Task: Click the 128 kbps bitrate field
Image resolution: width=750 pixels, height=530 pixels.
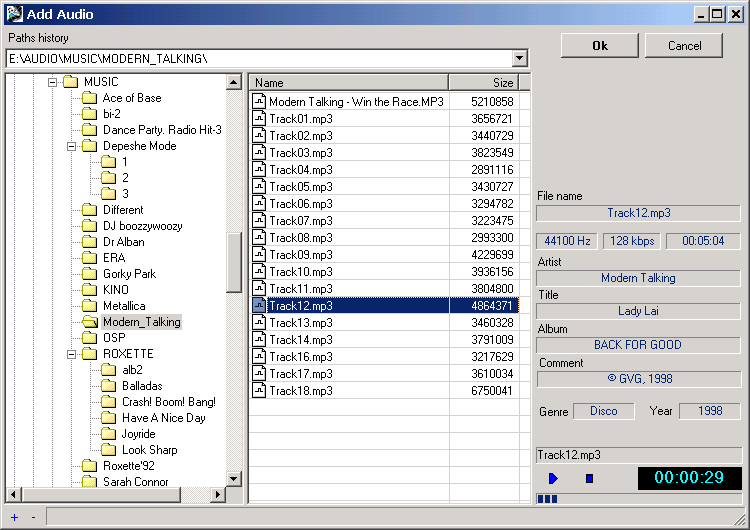Action: (632, 241)
